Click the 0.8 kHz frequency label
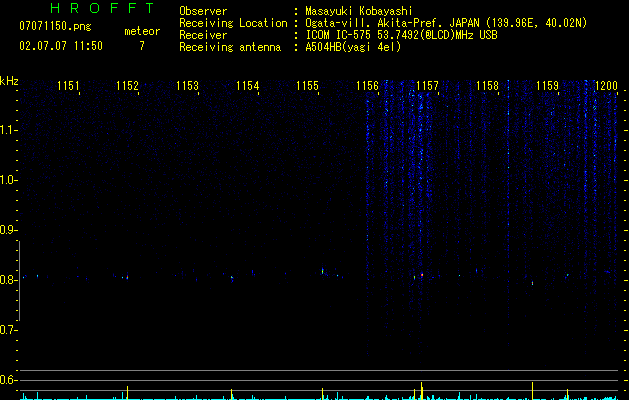629x400 pixels. point(8,280)
